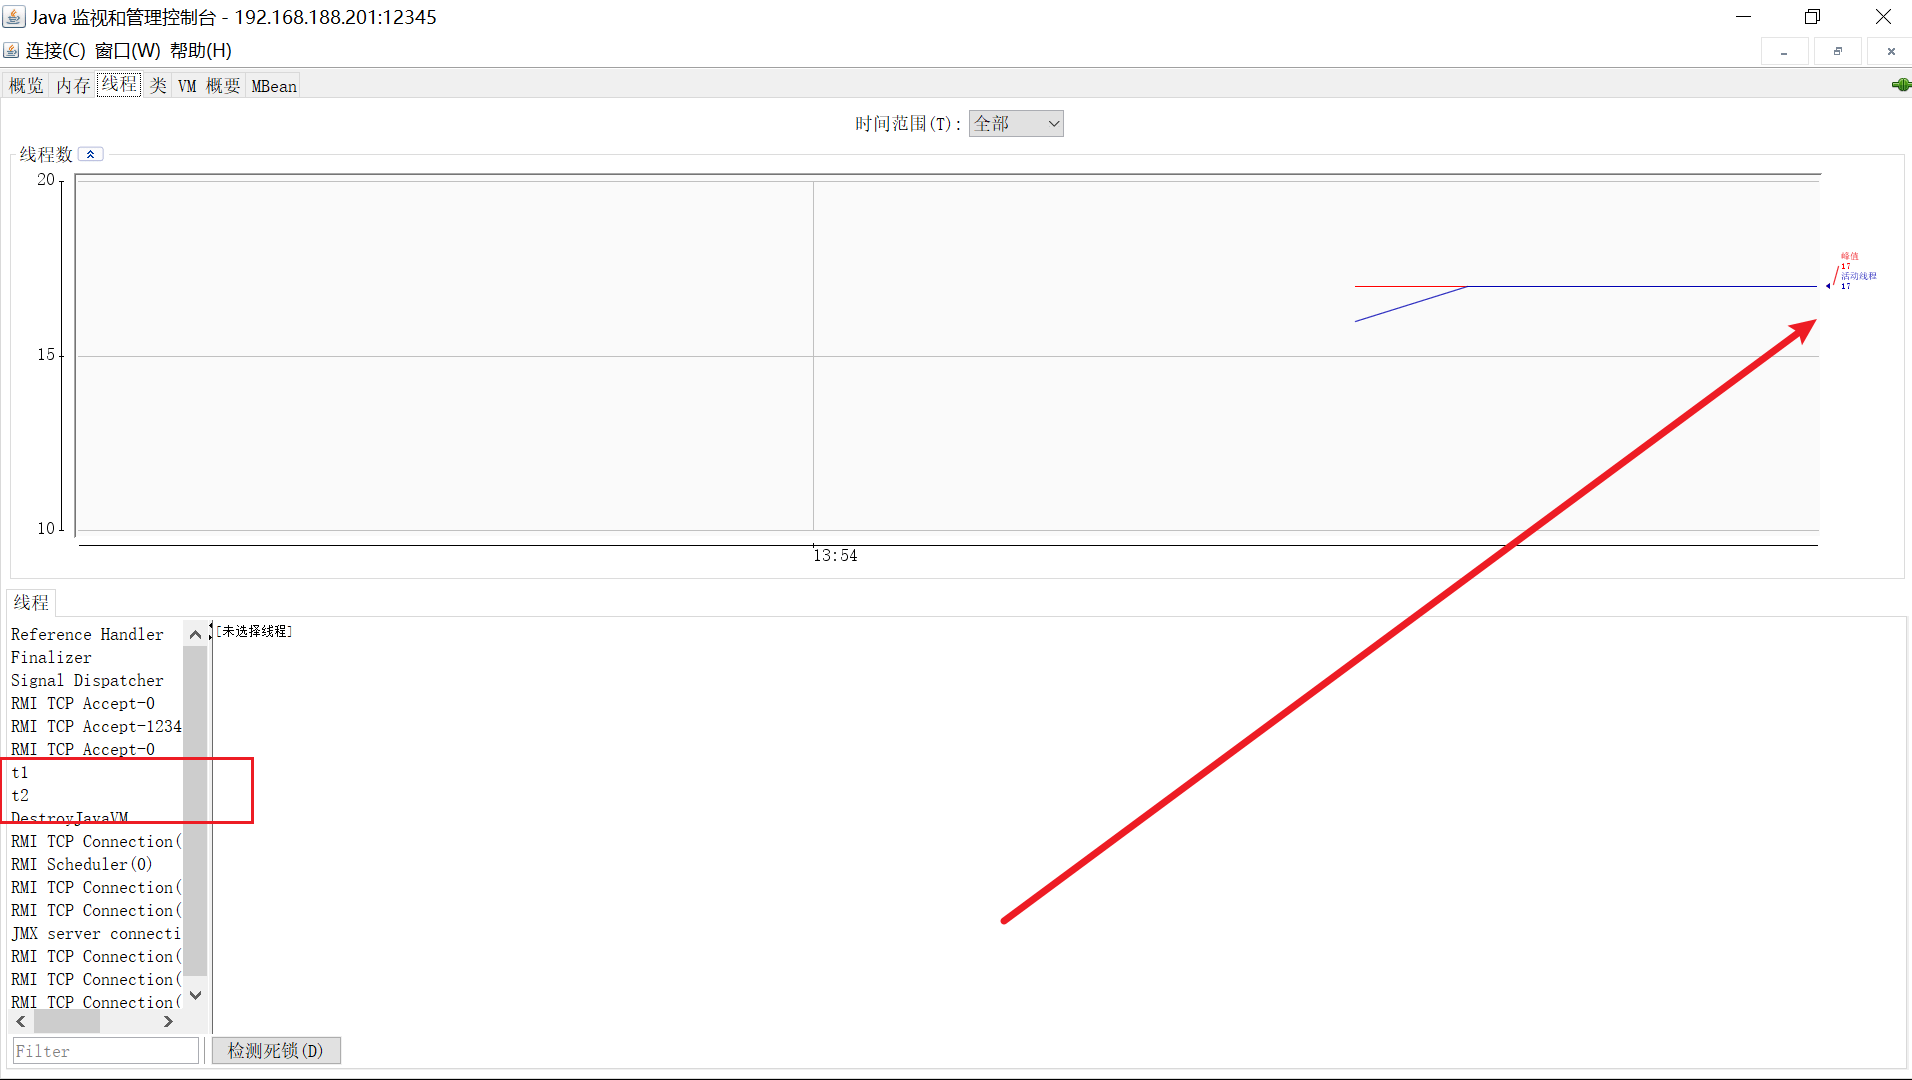Switch to the 内存 tab
The height and width of the screenshot is (1080, 1912).
click(x=73, y=86)
